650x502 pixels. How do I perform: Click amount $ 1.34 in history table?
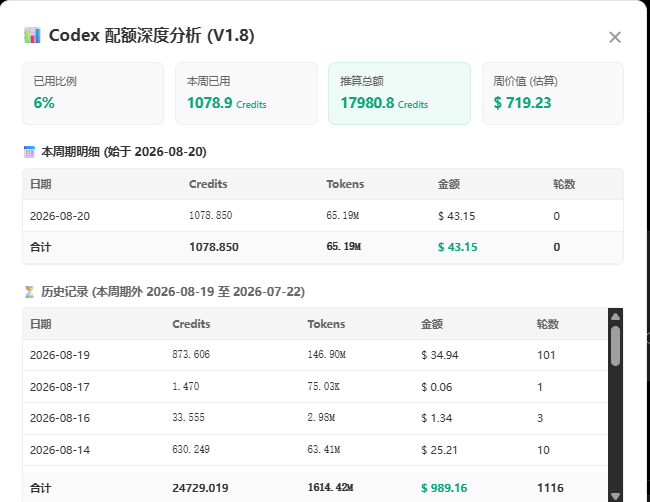(x=437, y=418)
